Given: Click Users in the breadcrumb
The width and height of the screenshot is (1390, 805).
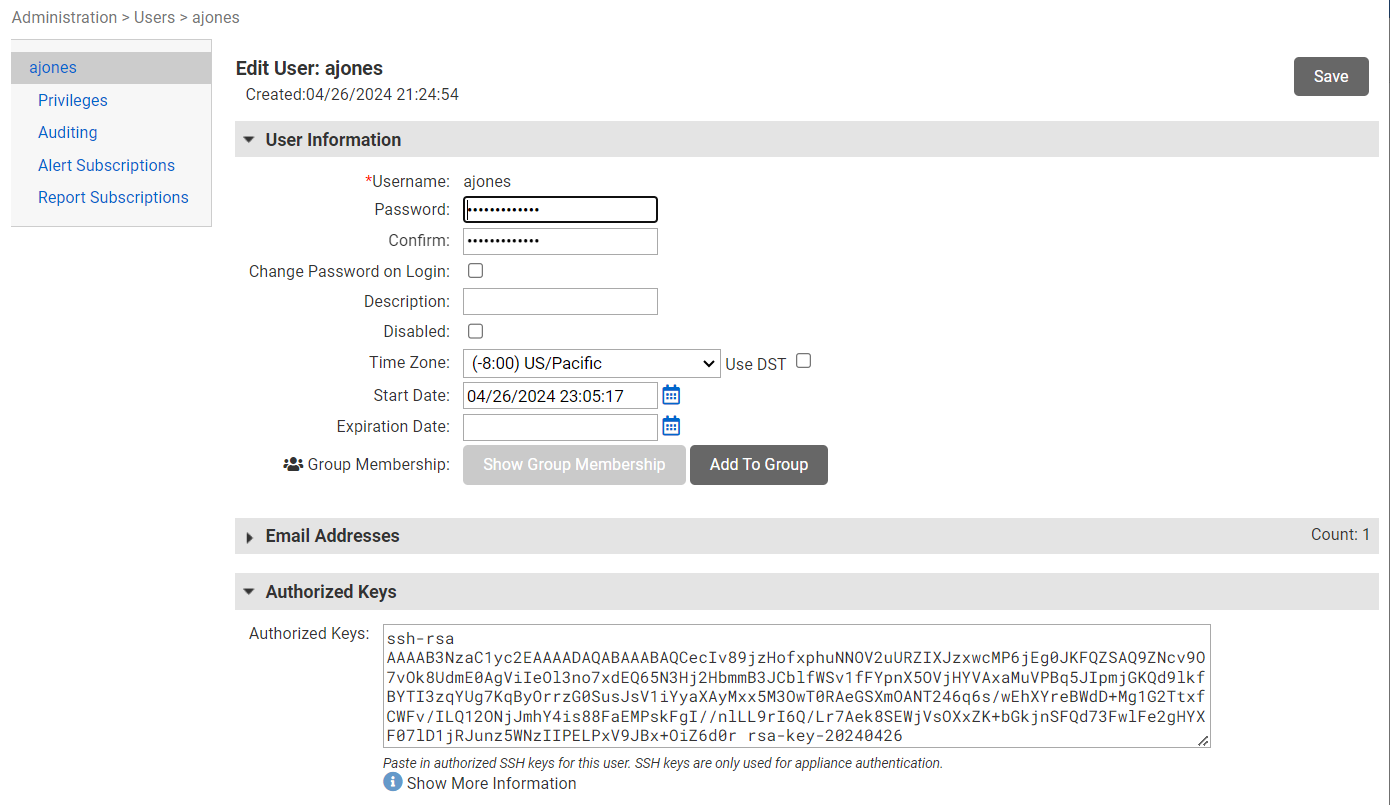Looking at the screenshot, I should coord(156,17).
